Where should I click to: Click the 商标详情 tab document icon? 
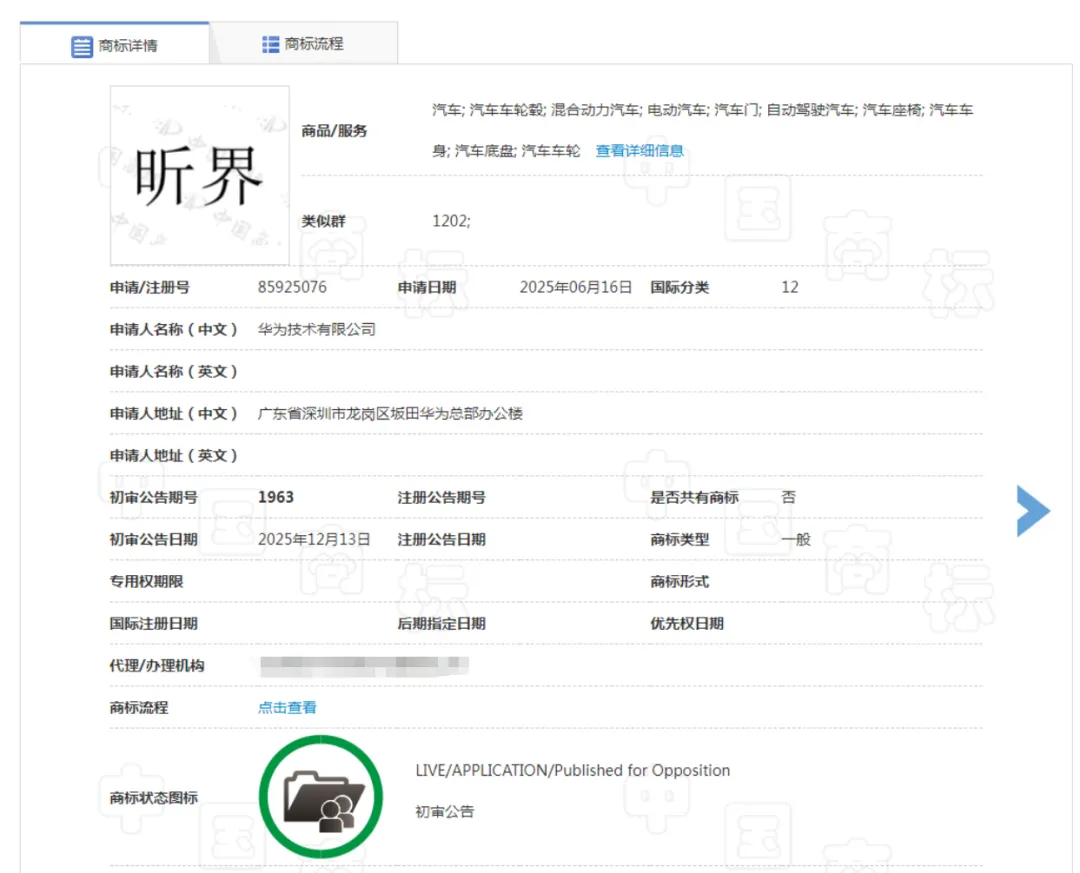coord(81,44)
